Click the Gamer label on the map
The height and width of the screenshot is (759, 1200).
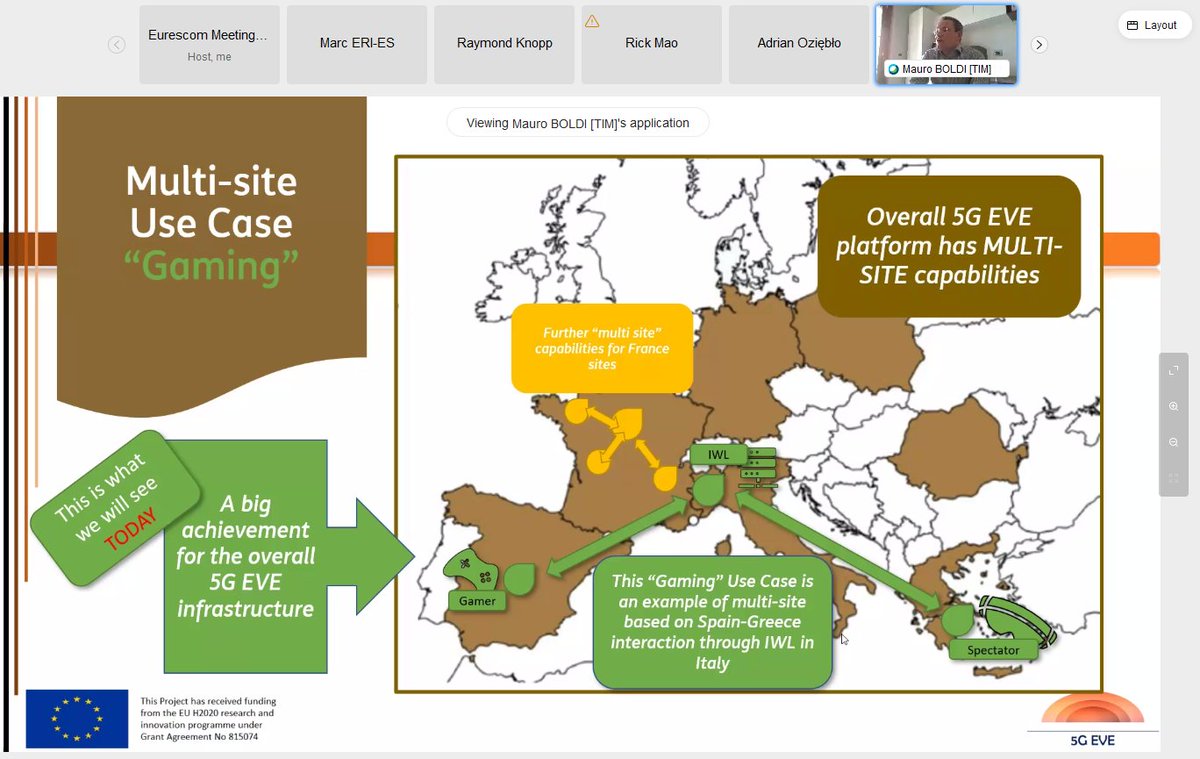tap(477, 601)
